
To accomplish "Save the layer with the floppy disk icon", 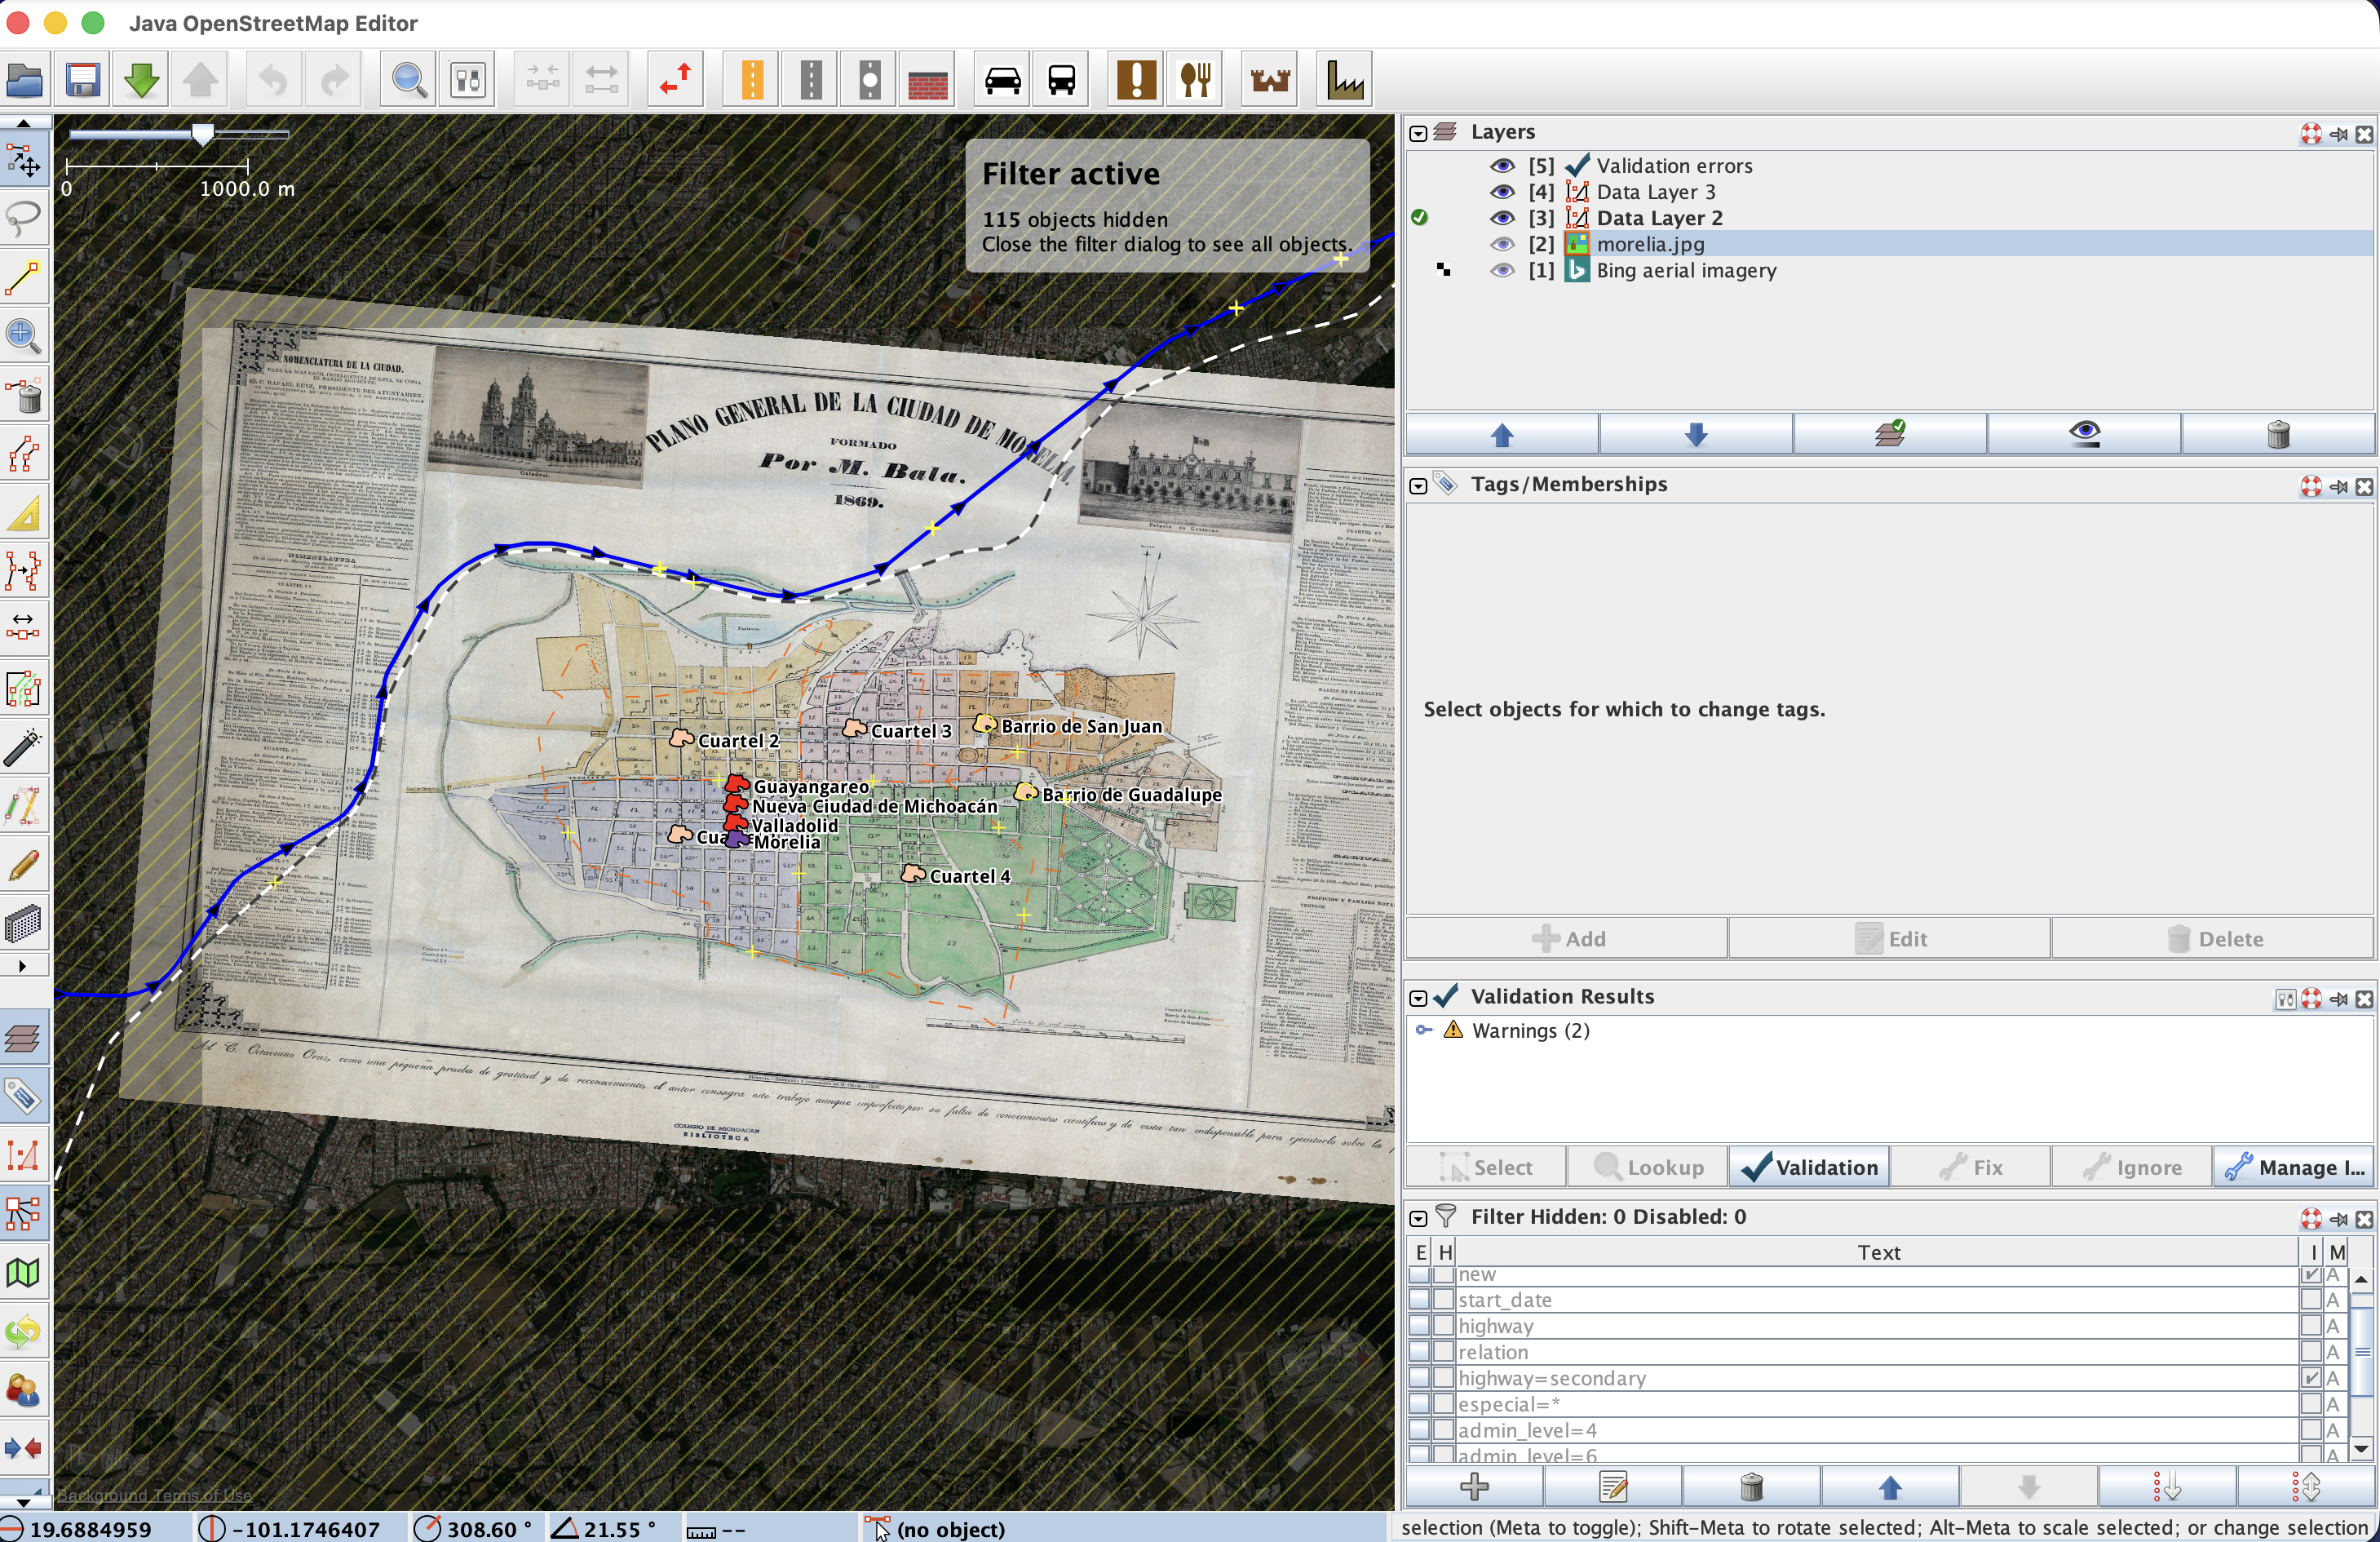I will [x=83, y=79].
